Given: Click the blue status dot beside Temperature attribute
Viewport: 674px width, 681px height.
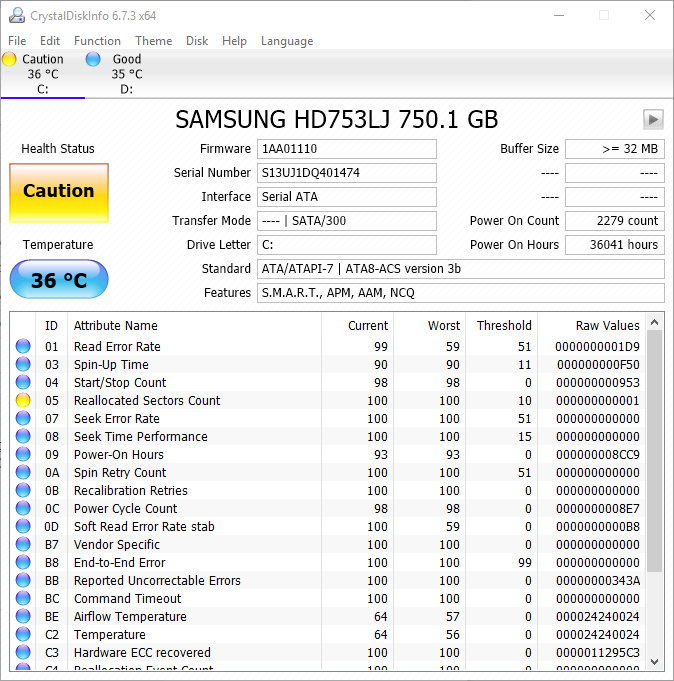Looking at the screenshot, I should [x=23, y=635].
